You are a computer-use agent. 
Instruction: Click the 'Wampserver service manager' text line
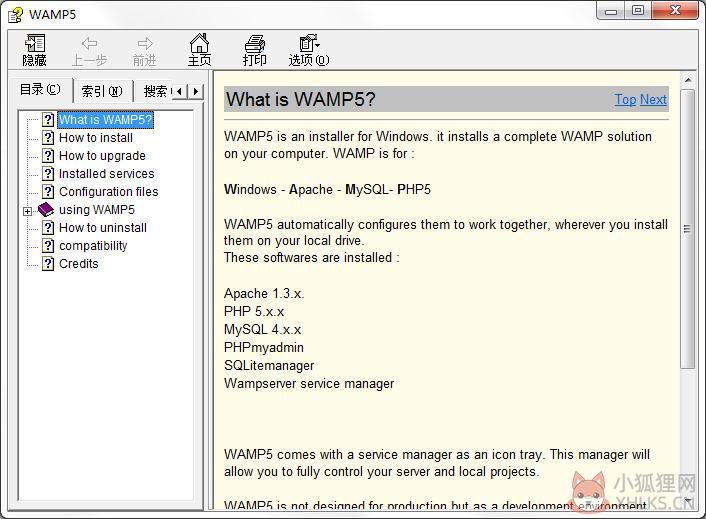click(x=309, y=384)
